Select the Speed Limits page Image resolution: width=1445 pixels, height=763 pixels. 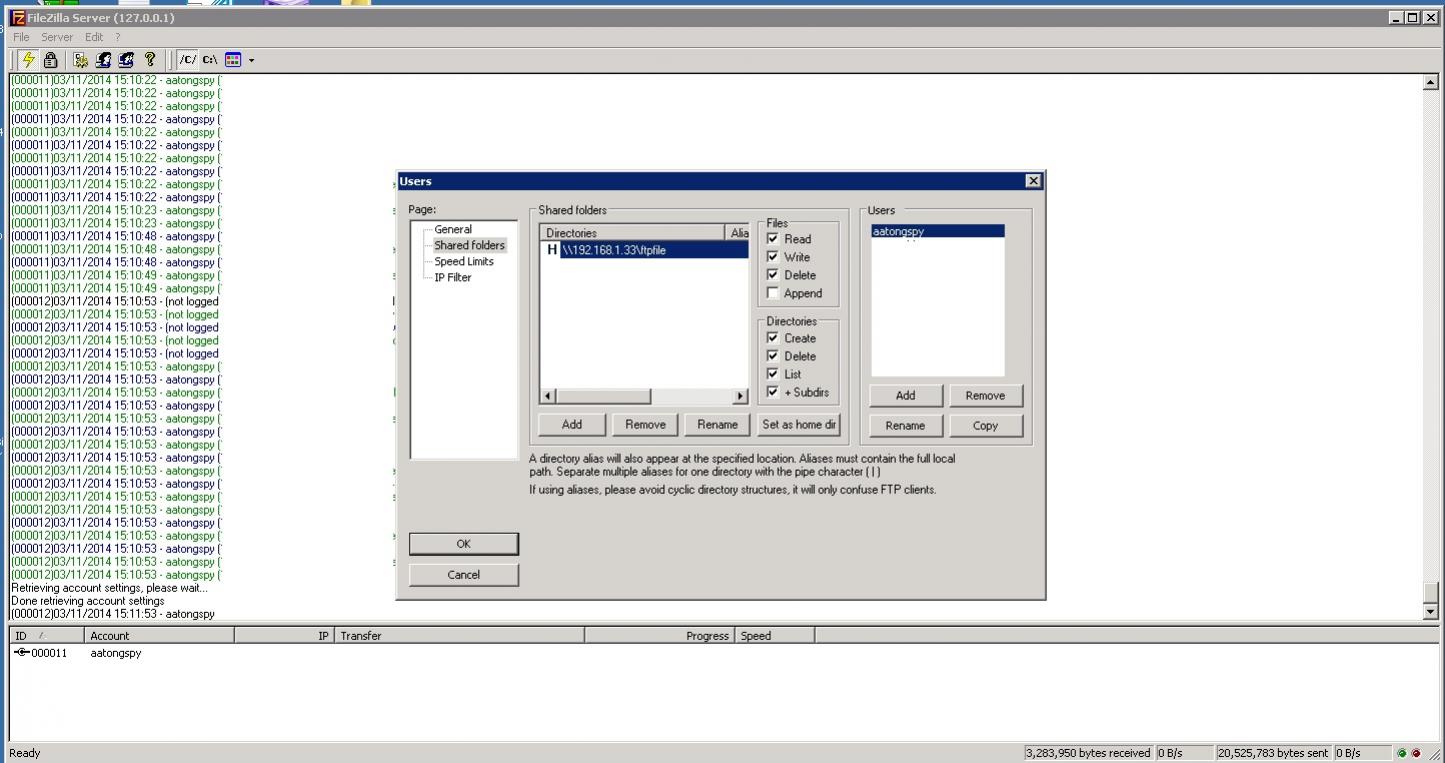[464, 261]
